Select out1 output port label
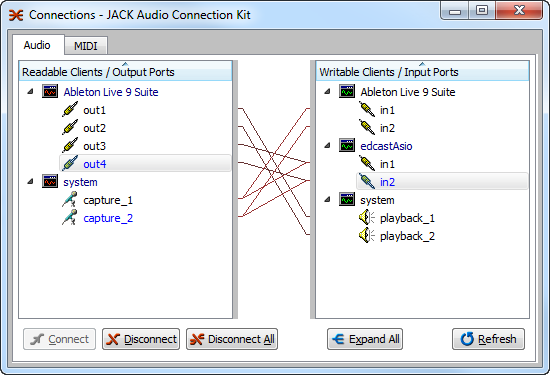Screen dimensions: 550x375 [94, 110]
